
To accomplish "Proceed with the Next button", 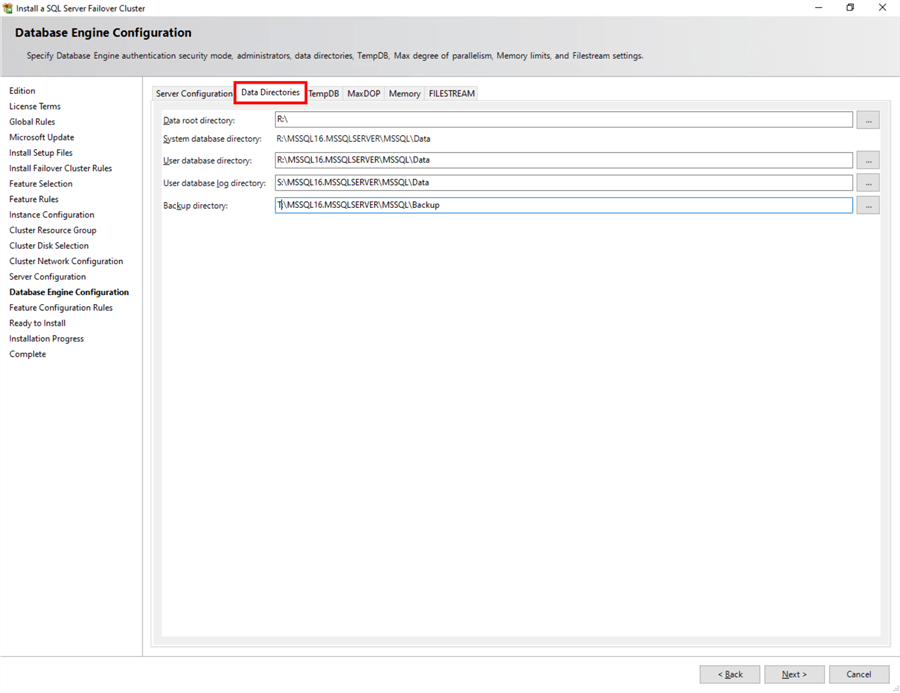I will coord(794,674).
